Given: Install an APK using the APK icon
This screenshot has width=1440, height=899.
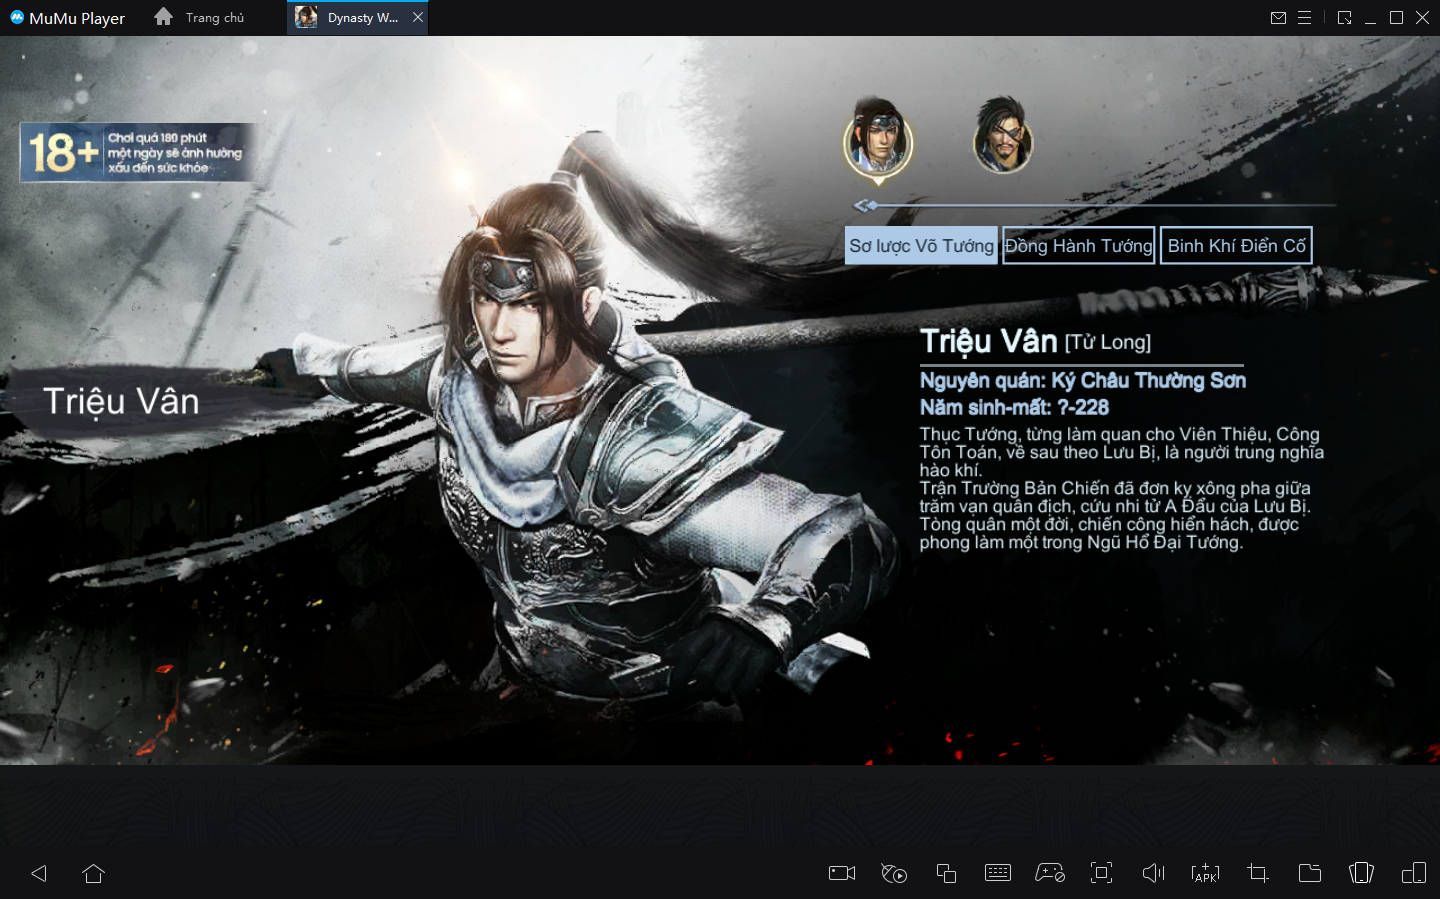Looking at the screenshot, I should tap(1205, 873).
